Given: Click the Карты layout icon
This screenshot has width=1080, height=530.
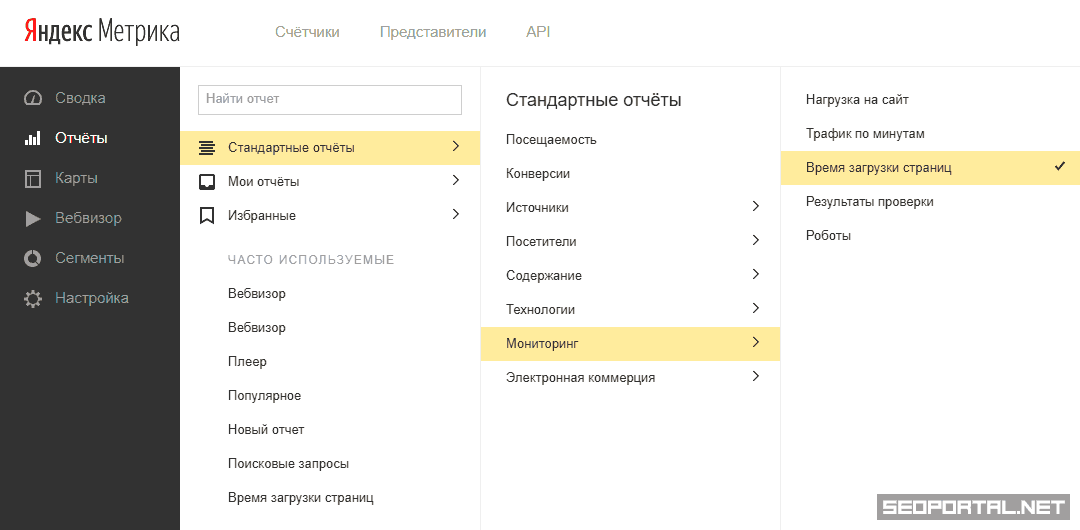Looking at the screenshot, I should [33, 178].
